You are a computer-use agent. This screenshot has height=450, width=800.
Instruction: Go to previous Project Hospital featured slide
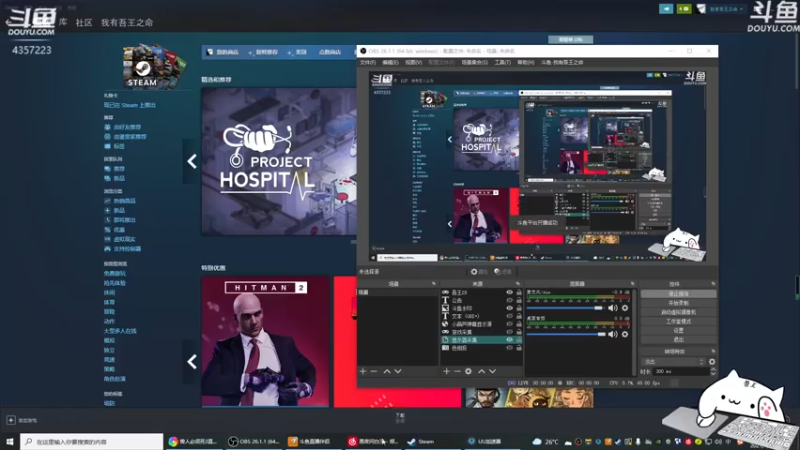[192, 161]
